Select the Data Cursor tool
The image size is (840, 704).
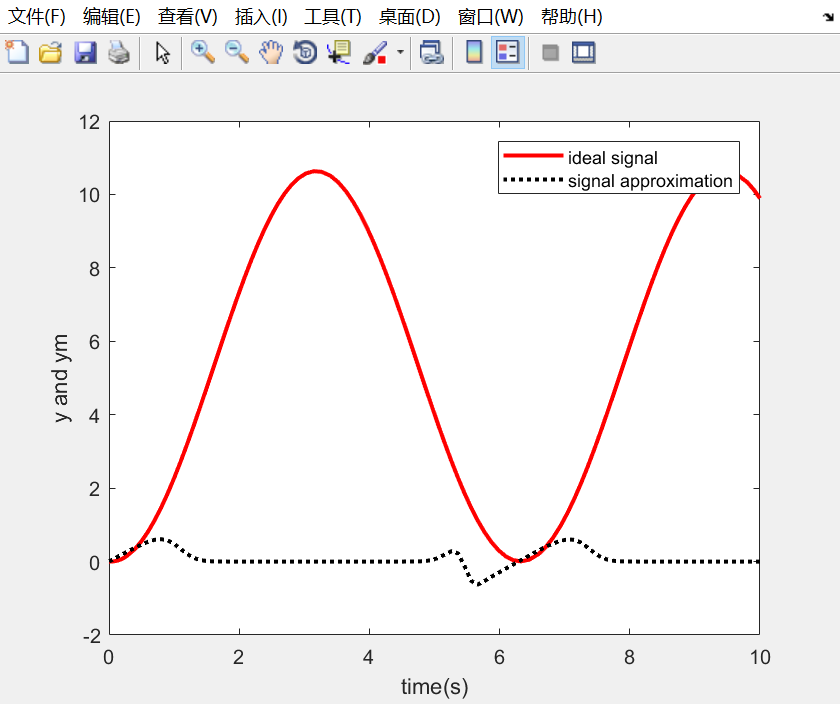pyautogui.click(x=338, y=52)
